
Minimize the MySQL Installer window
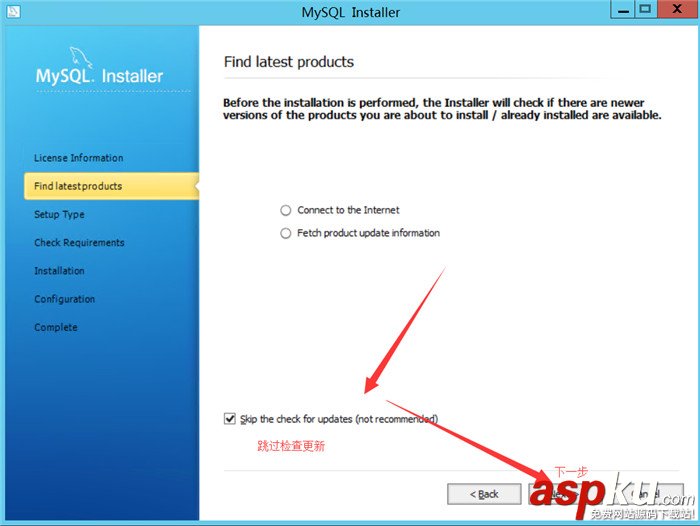tap(623, 9)
